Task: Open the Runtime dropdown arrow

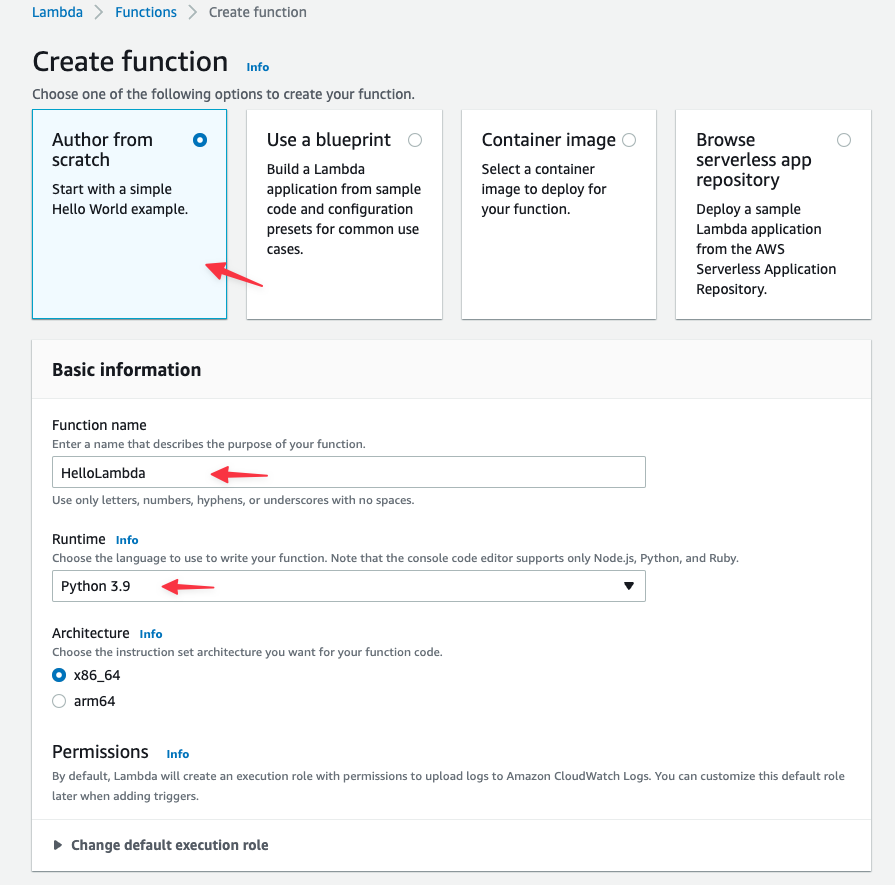Action: [628, 586]
